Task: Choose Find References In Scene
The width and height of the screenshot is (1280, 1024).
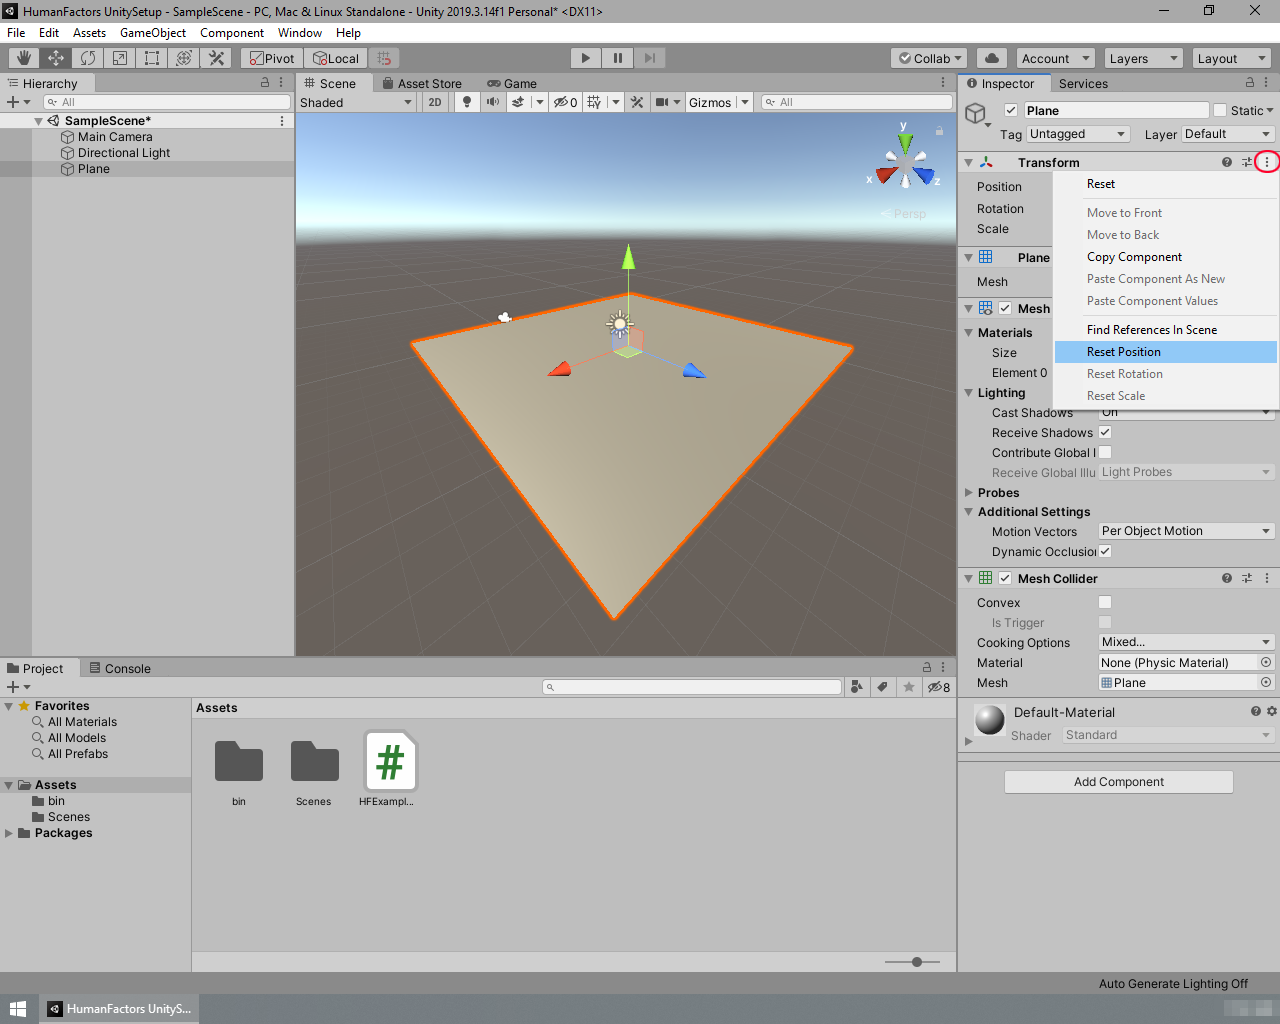Action: 1166,330
